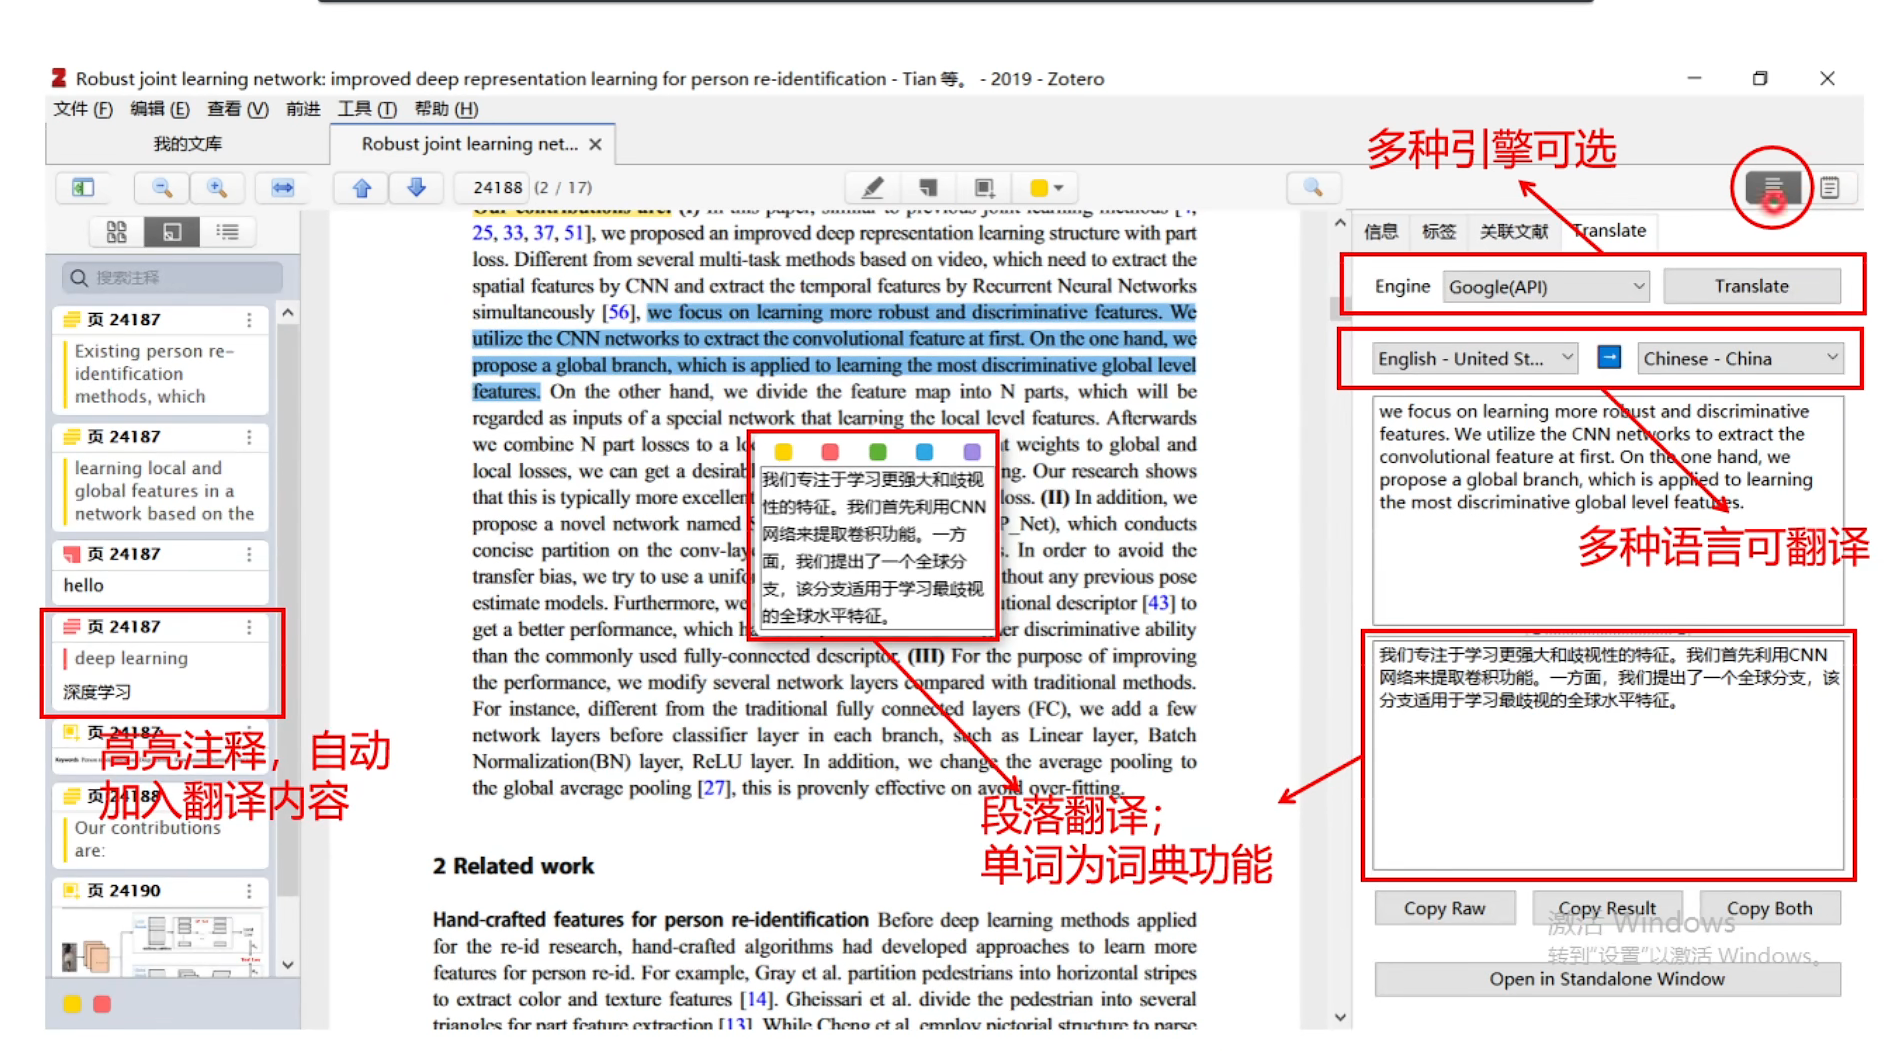Fit the page to window width
This screenshot has height=1058, width=1903.
point(283,187)
